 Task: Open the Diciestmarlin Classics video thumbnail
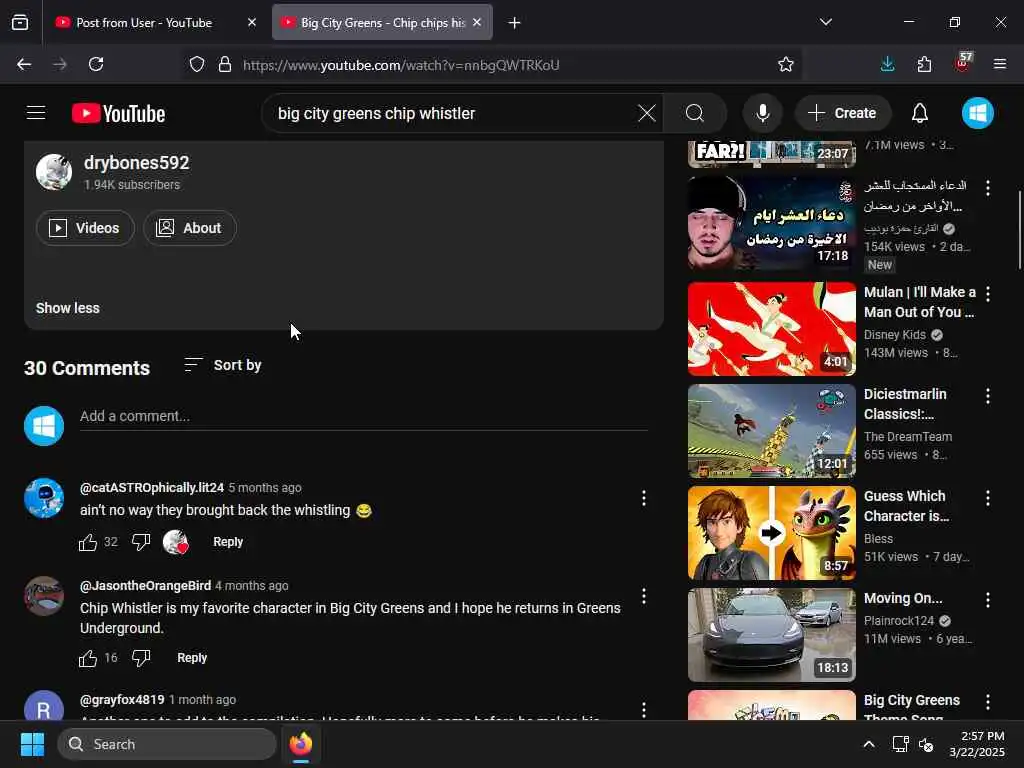click(x=771, y=431)
